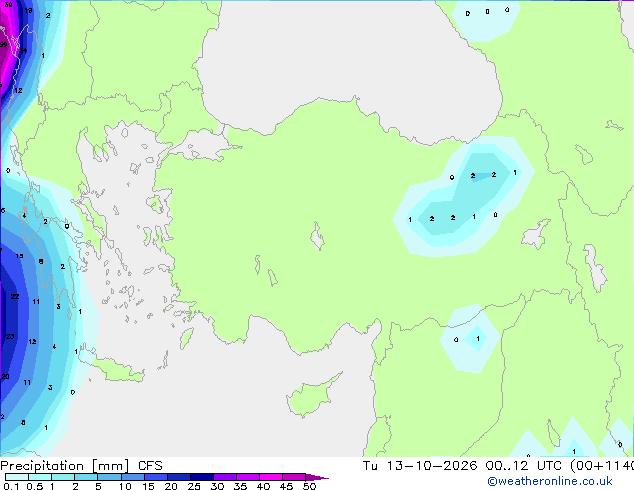Image resolution: width=634 pixels, height=490 pixels.
Task: Pick the 35–40 mm violet legend swatch
Action: [x=247, y=477]
